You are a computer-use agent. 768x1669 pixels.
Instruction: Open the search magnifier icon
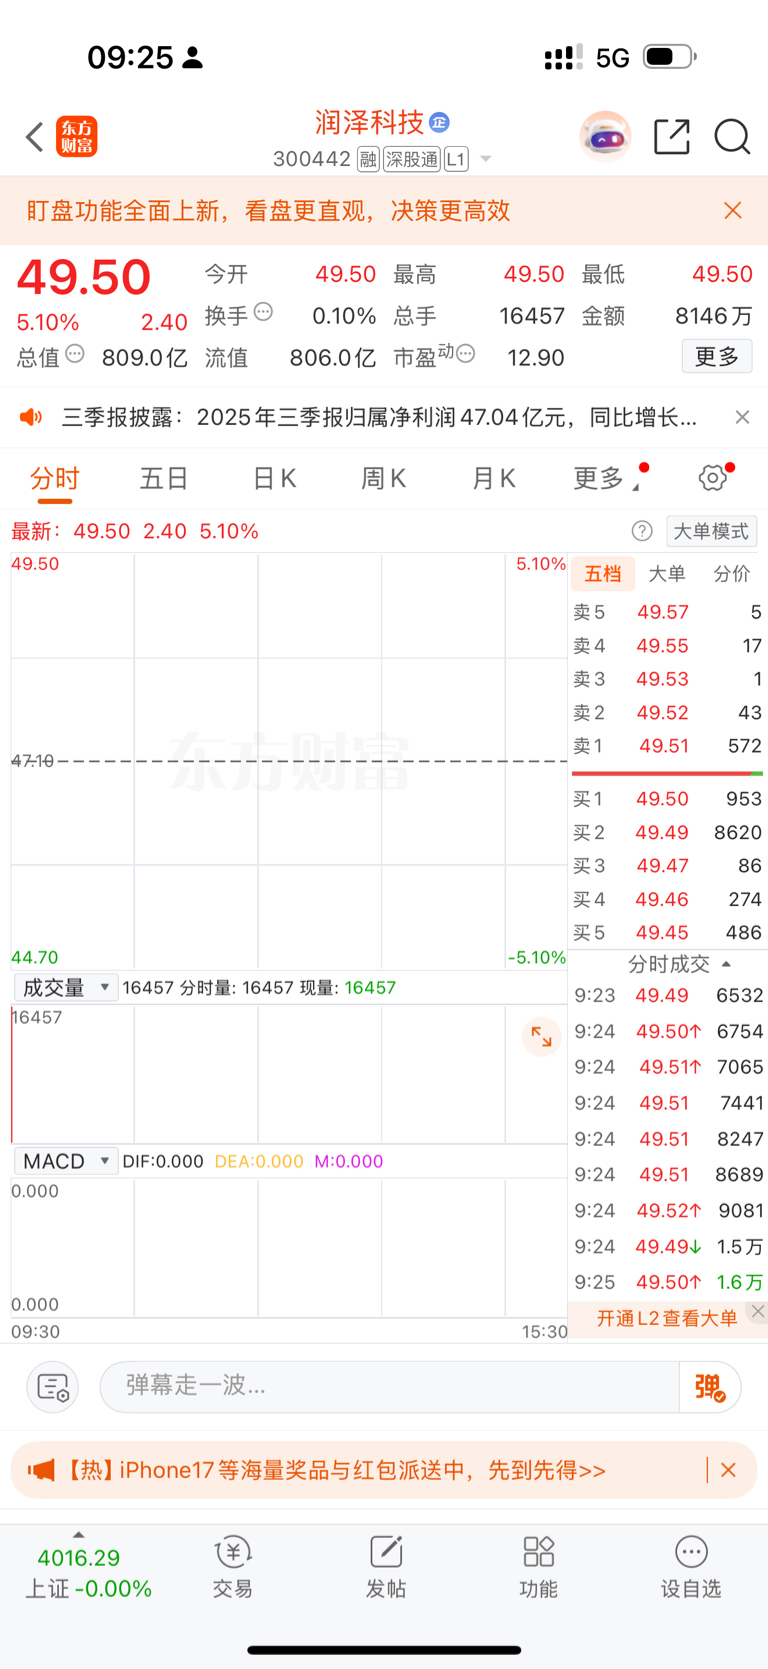point(732,137)
